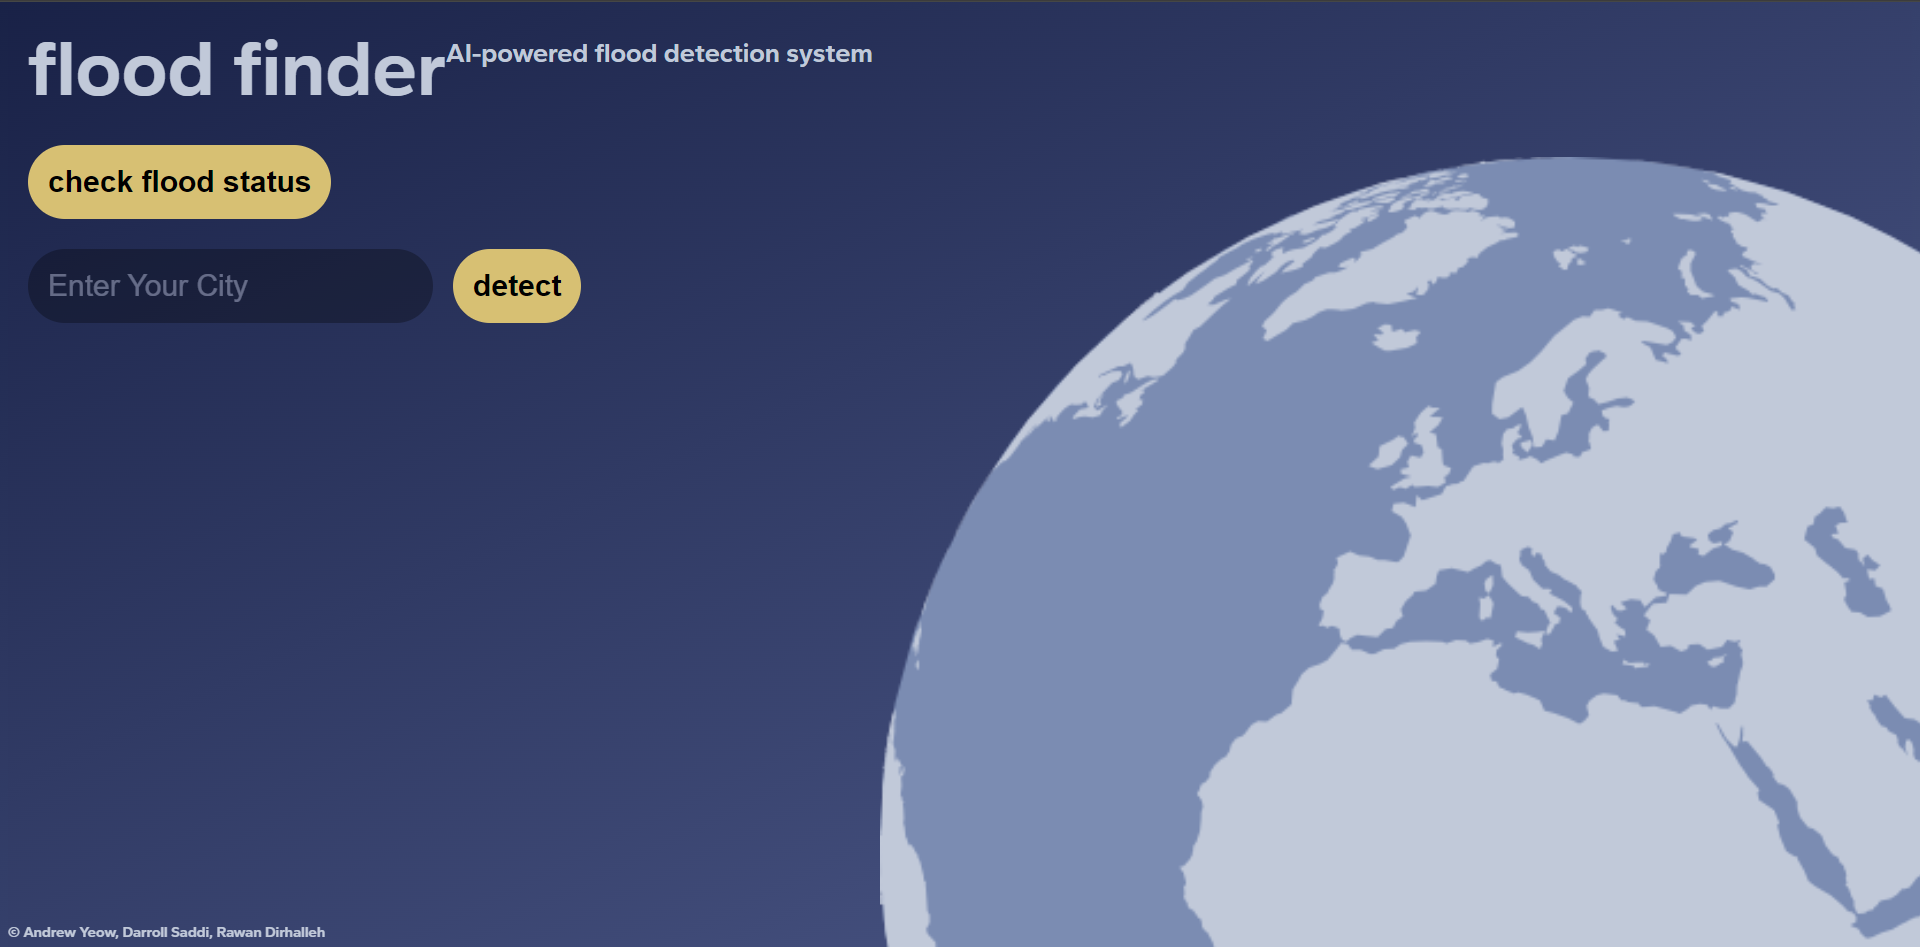Click the flood finder title

point(237,70)
